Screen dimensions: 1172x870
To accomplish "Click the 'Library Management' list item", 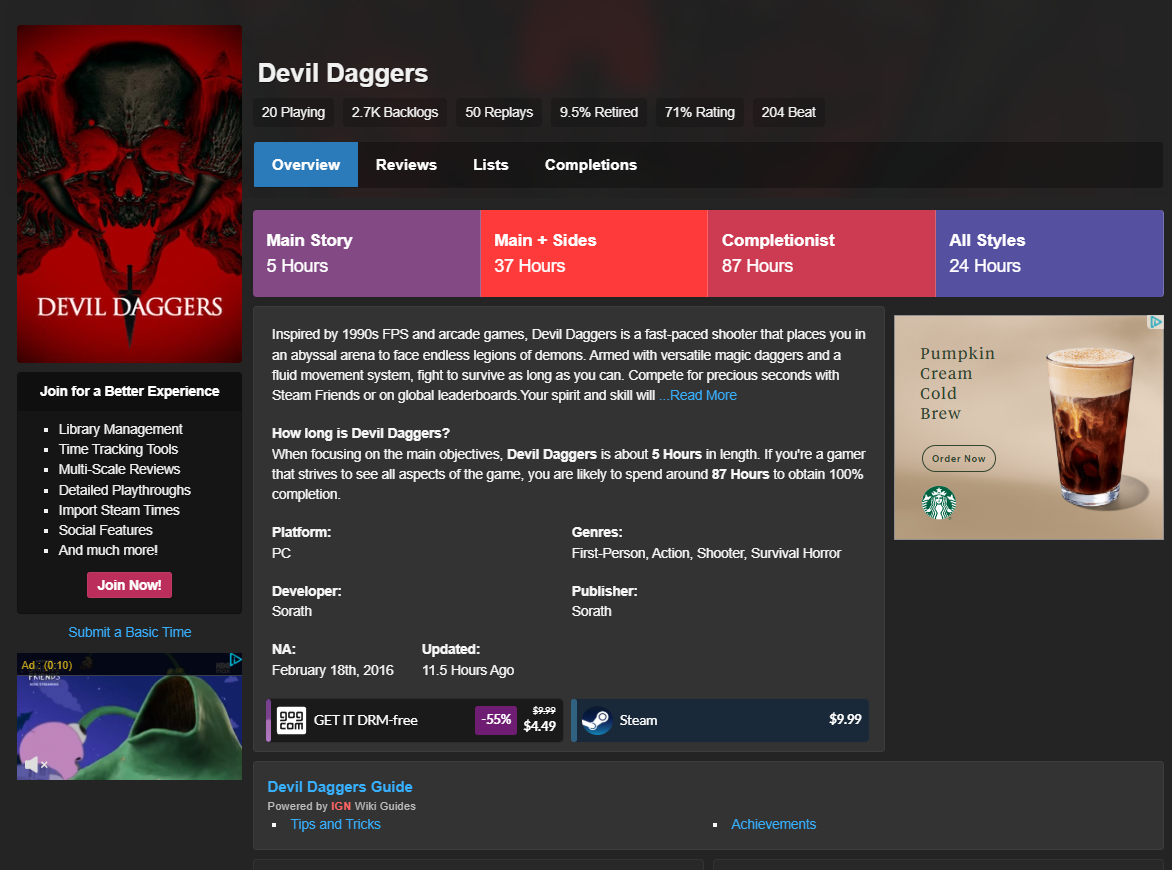I will (120, 429).
